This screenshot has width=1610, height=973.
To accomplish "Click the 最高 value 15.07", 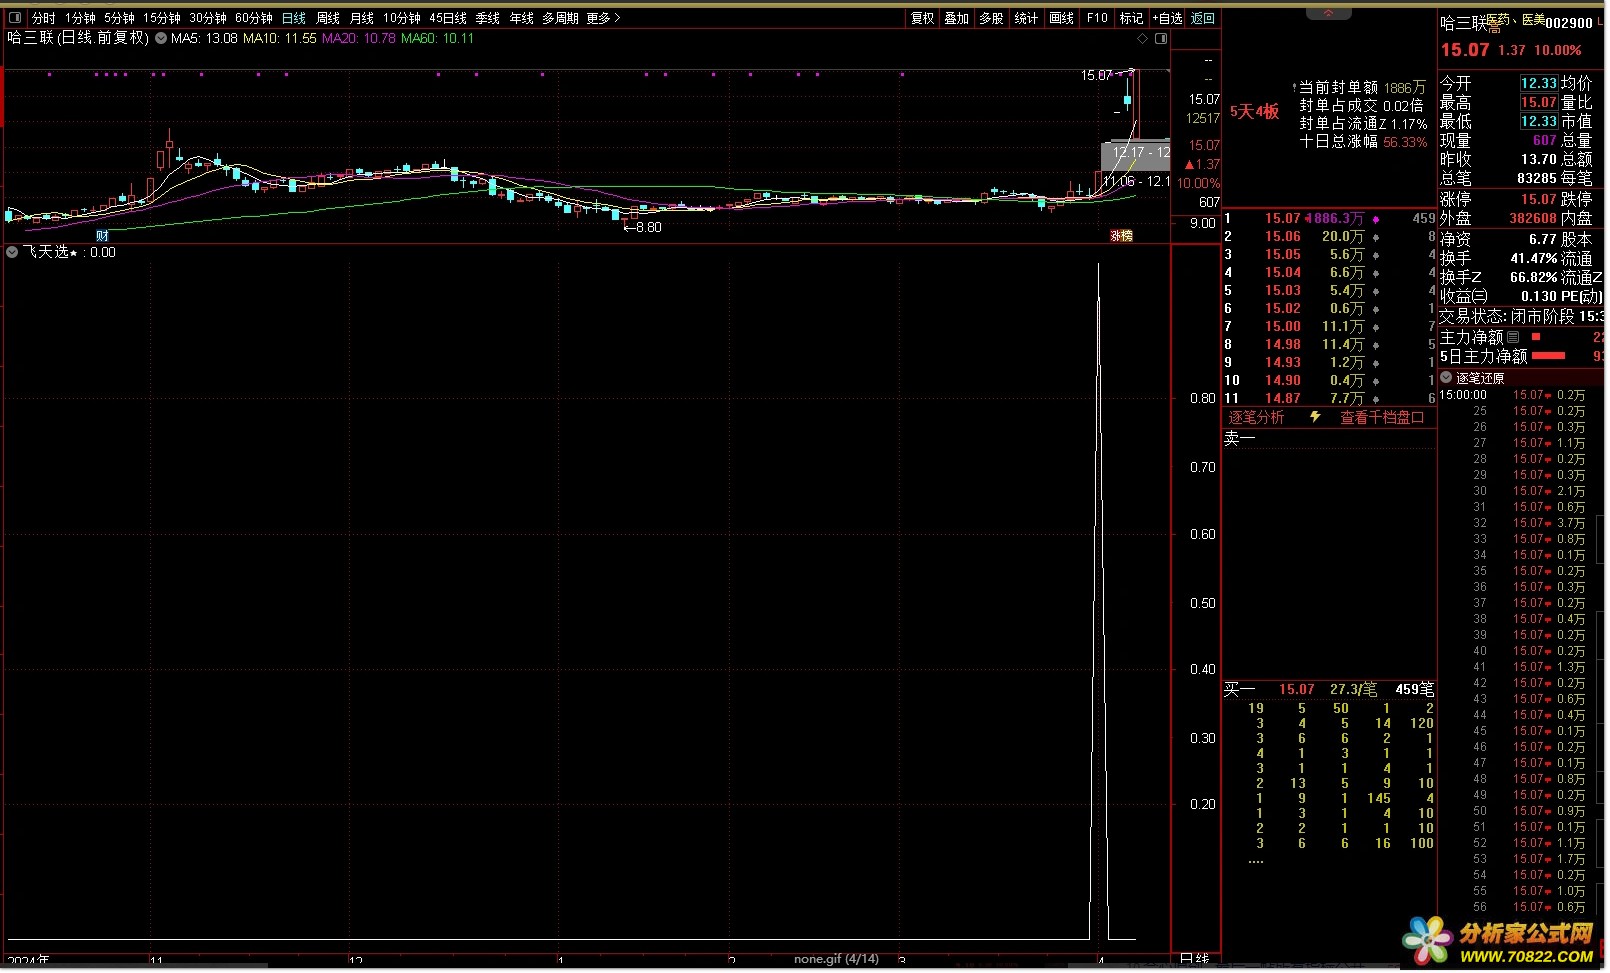I will (x=1538, y=103).
